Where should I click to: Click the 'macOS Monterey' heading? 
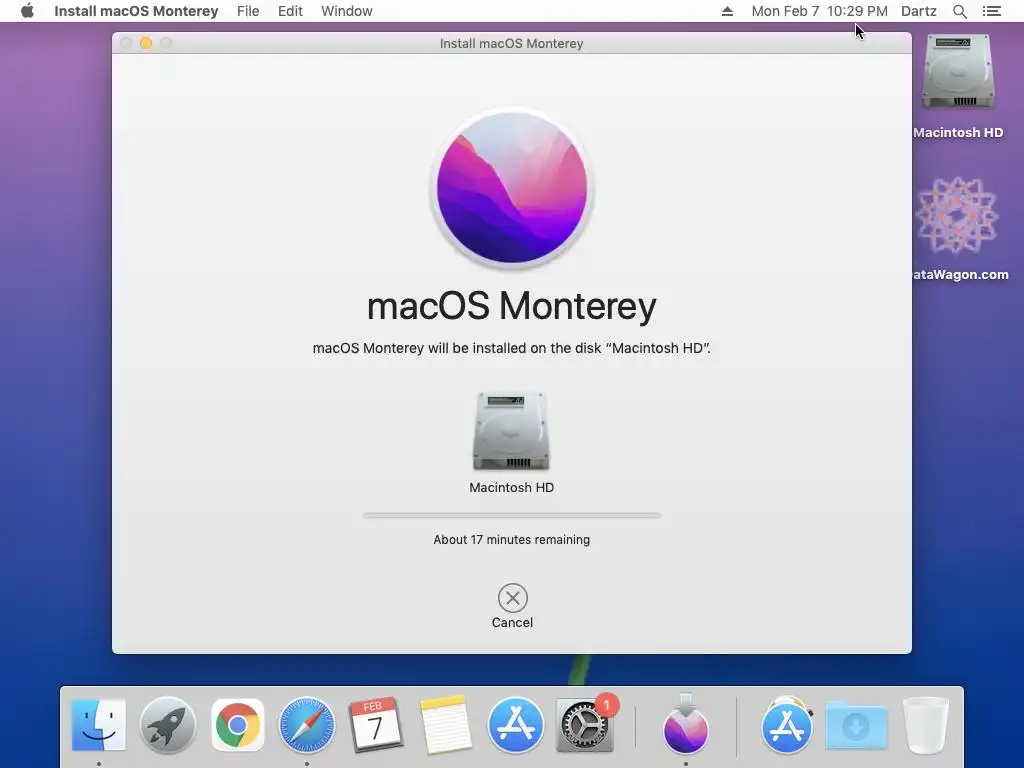(511, 306)
